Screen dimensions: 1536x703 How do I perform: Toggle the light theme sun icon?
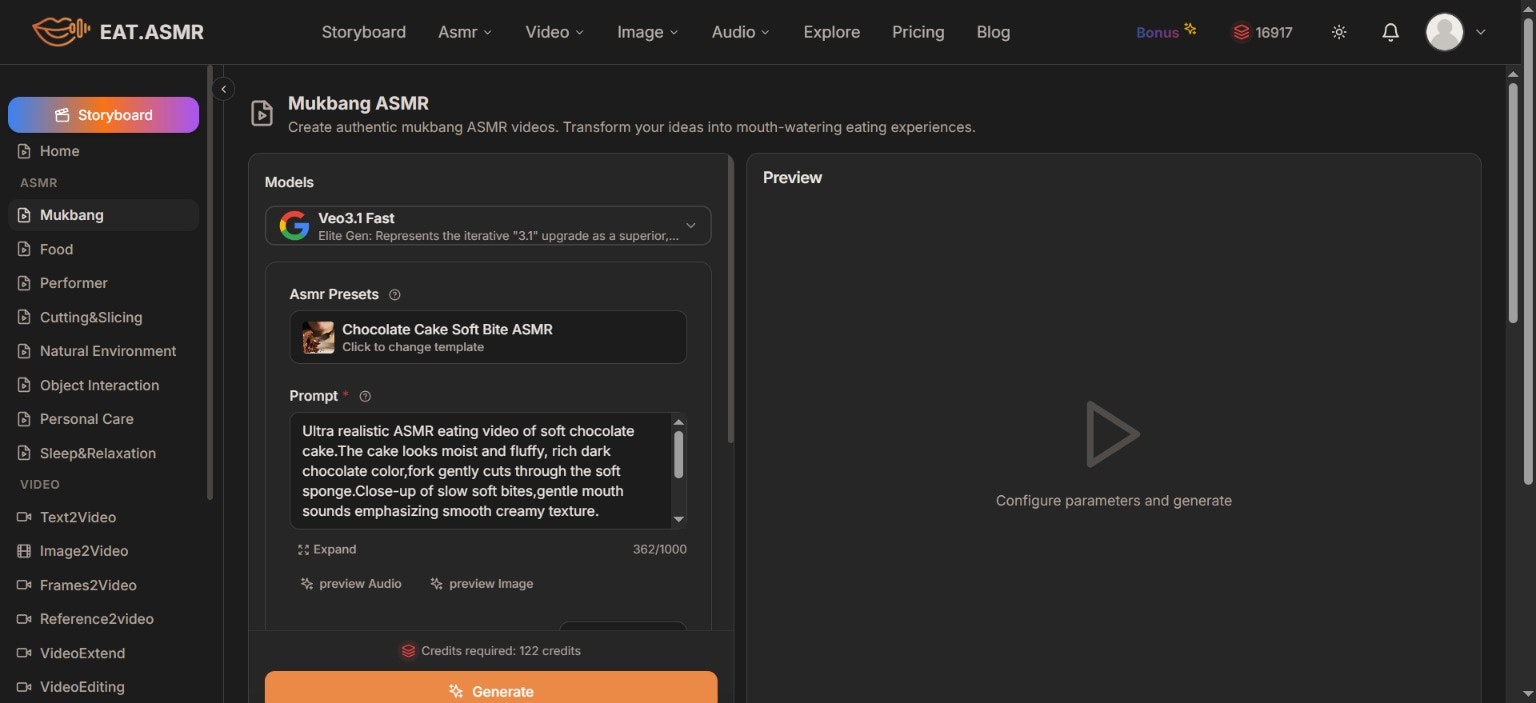pyautogui.click(x=1339, y=32)
